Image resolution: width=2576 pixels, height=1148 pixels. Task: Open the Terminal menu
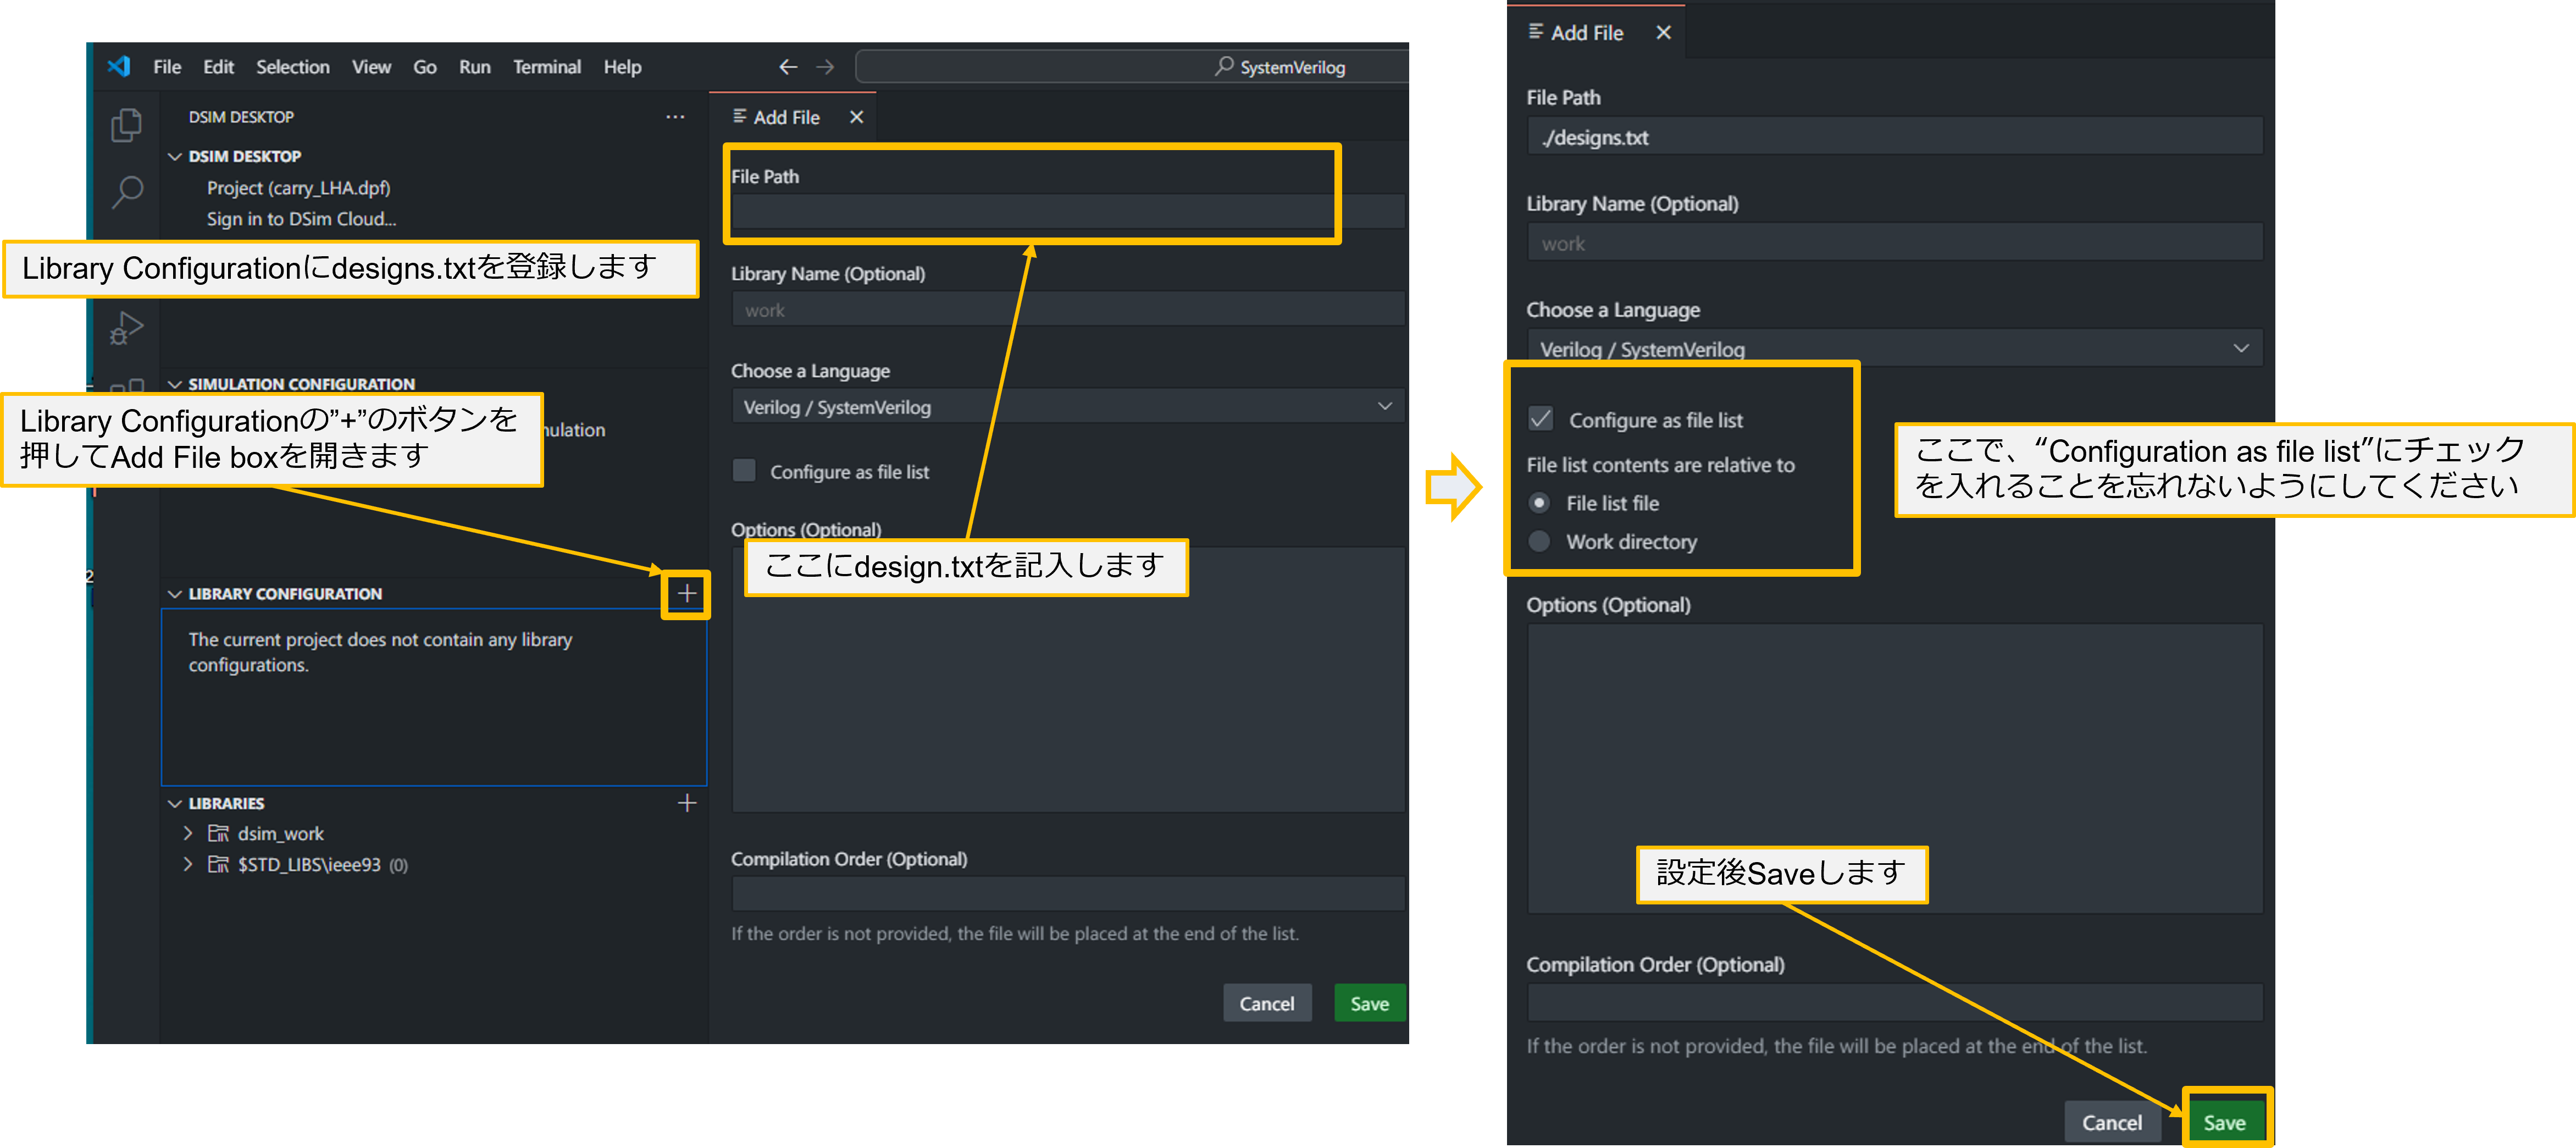coord(547,67)
